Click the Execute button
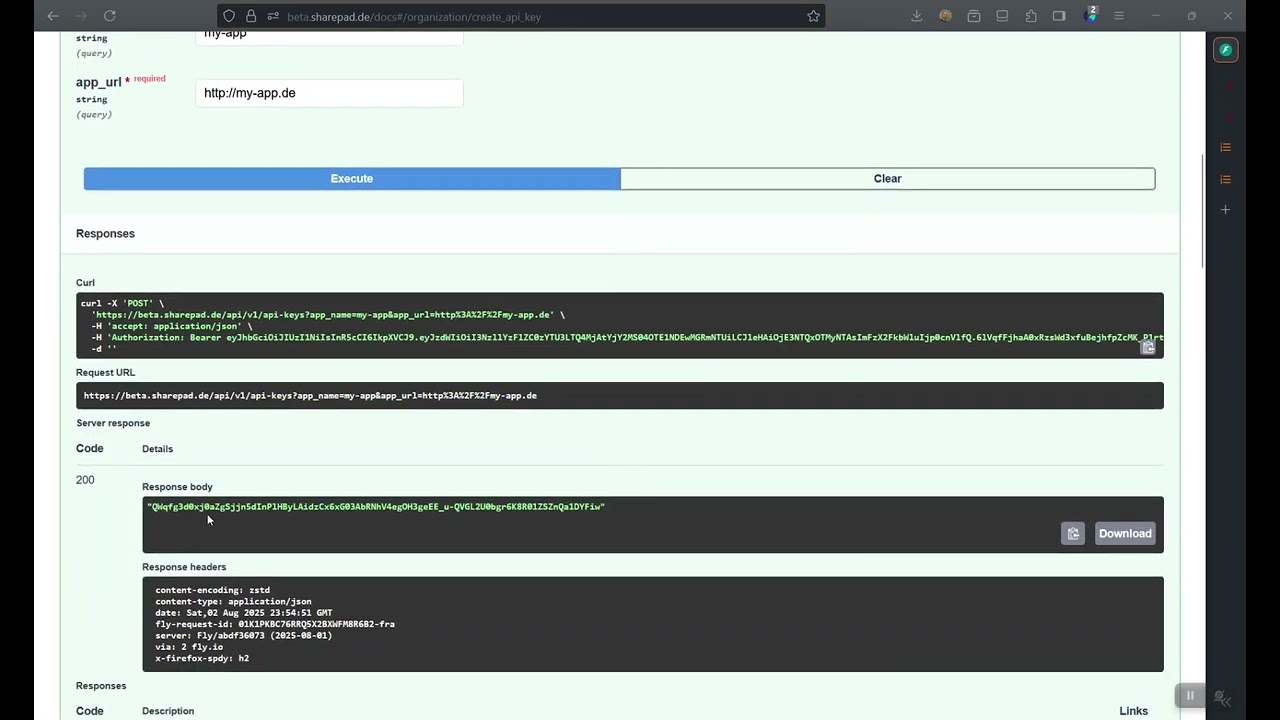The width and height of the screenshot is (1280, 720). point(352,179)
